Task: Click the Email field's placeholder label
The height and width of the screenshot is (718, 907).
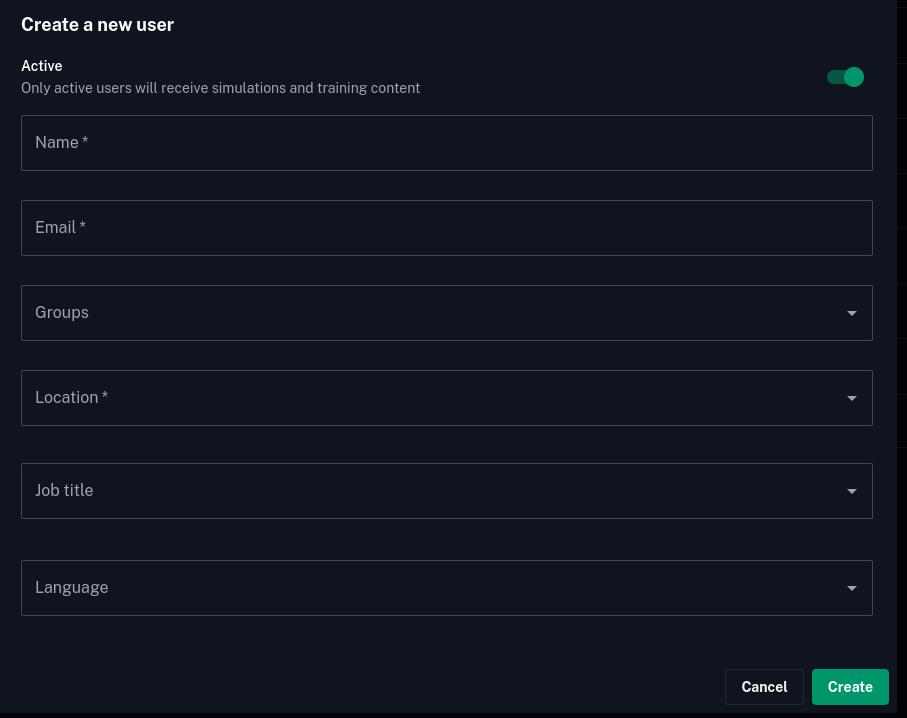Action: (56, 228)
